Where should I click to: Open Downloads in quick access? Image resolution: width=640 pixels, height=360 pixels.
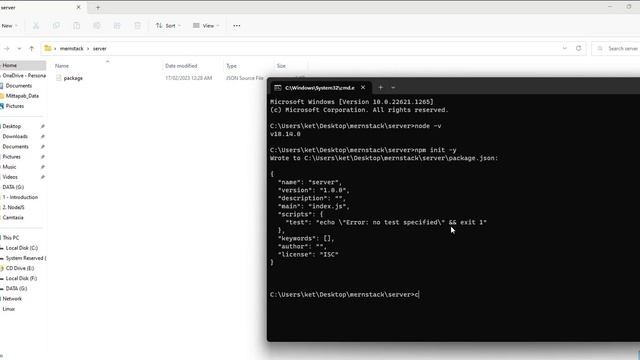click(15, 136)
